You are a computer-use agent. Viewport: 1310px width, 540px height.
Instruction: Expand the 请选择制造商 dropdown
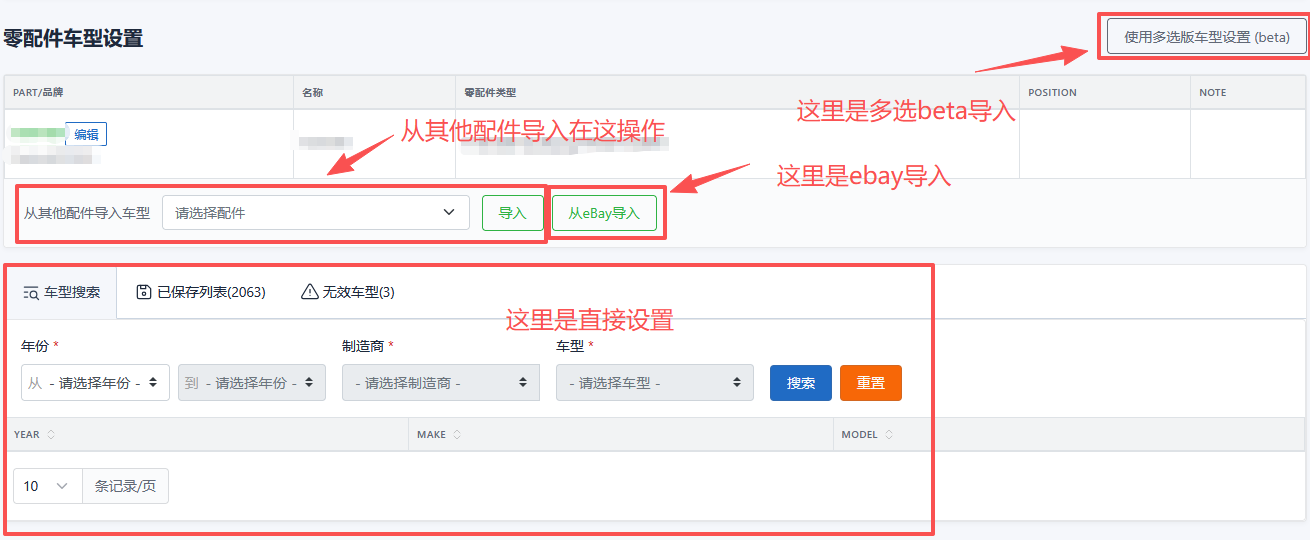[x=440, y=383]
